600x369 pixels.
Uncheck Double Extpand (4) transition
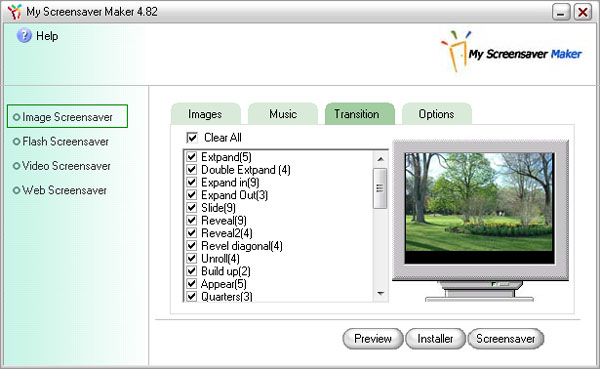click(191, 169)
